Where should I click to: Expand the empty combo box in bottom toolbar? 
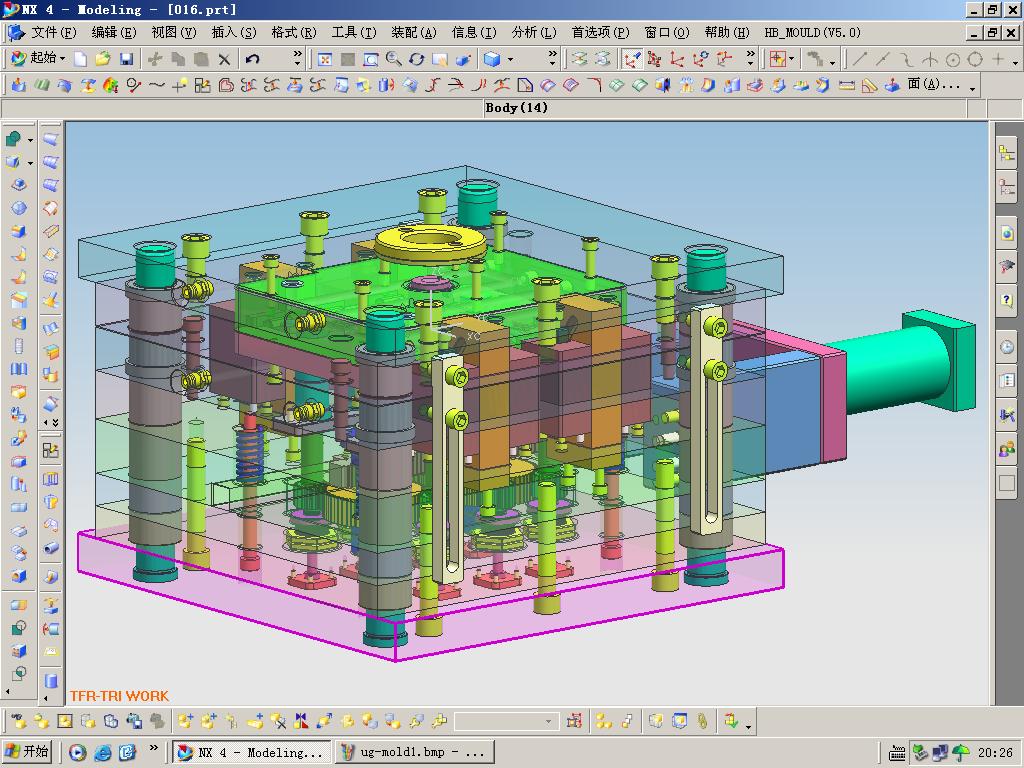[x=548, y=721]
